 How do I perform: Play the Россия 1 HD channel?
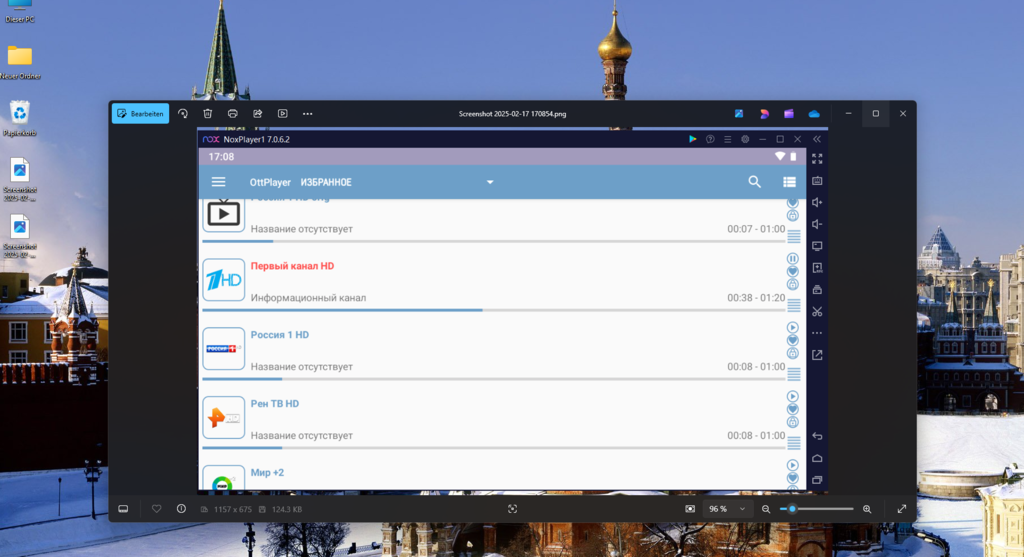click(x=793, y=327)
